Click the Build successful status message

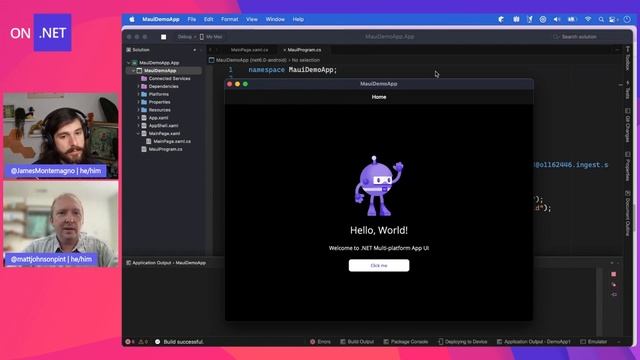tap(183, 342)
